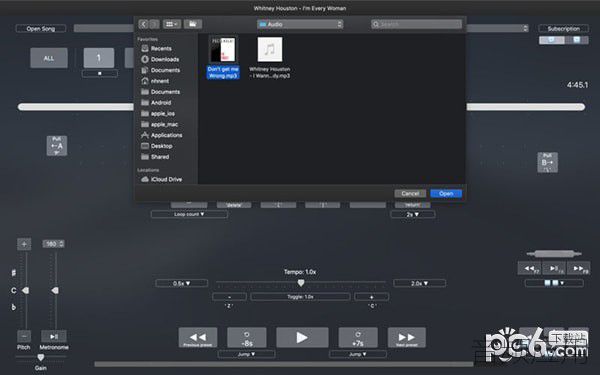Click the Toggle: 1.0x tempo button
Viewport: 600px width, 375px height.
pos(300,297)
